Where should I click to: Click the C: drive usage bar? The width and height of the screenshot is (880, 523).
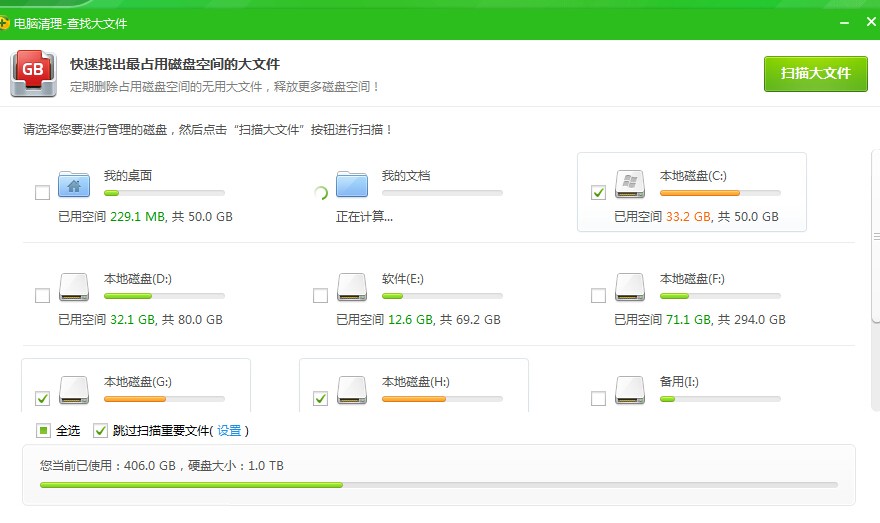(x=720, y=193)
